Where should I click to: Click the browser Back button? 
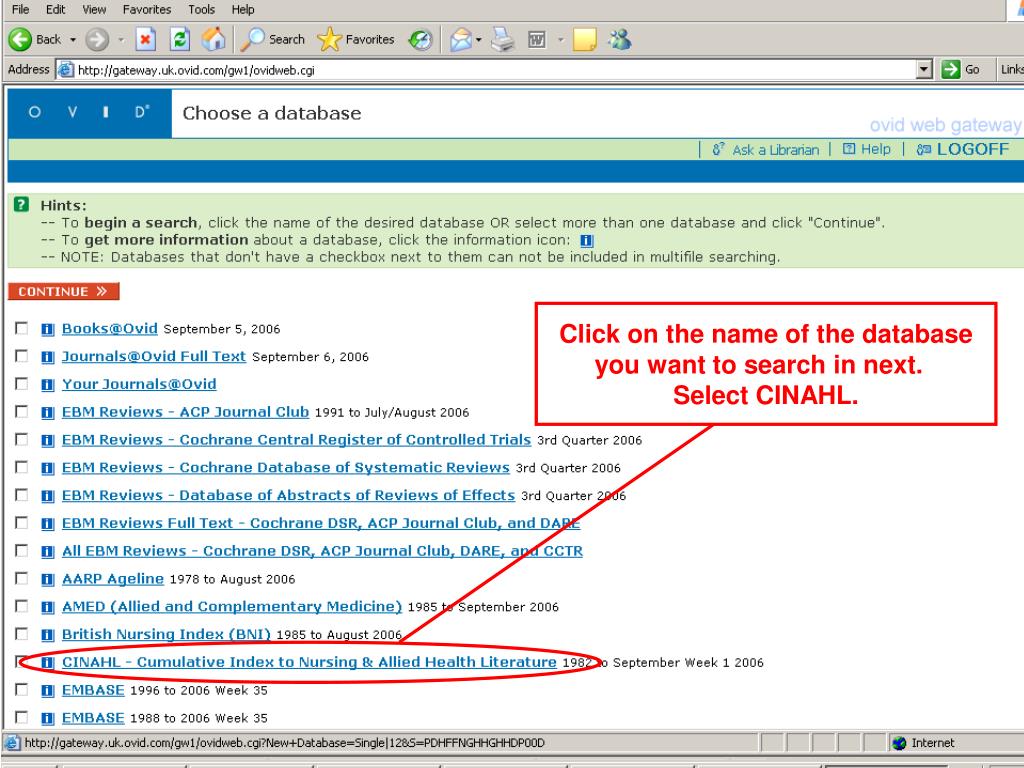(x=35, y=40)
